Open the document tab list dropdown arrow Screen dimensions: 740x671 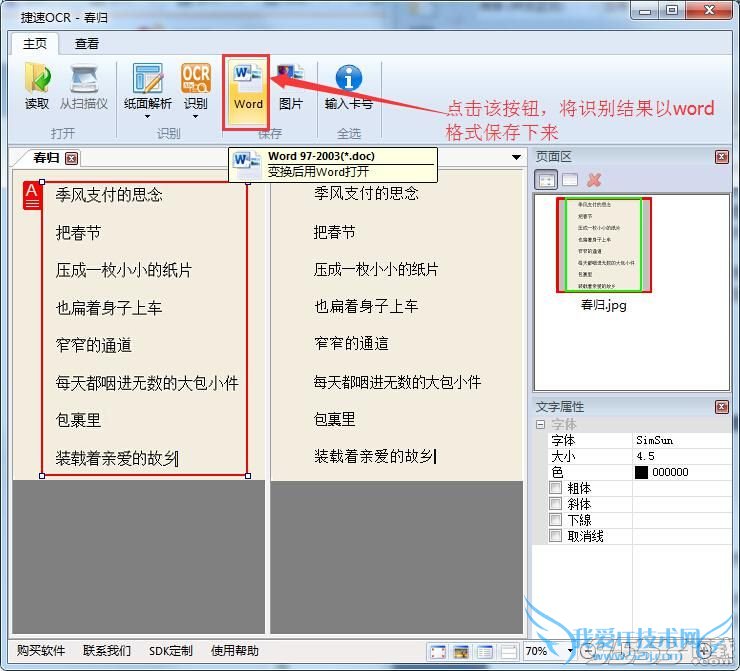[x=516, y=157]
